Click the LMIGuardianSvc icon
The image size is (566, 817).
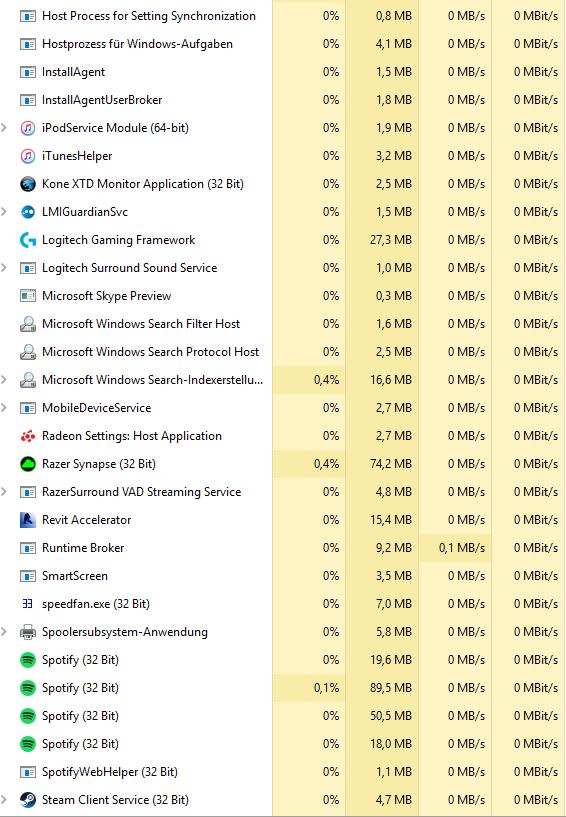coord(28,212)
